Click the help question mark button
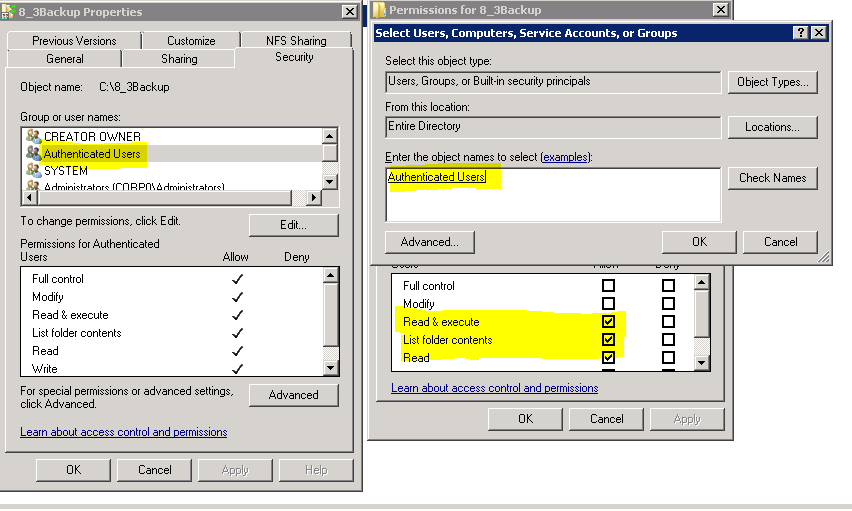The height and width of the screenshot is (511, 852). click(x=801, y=33)
